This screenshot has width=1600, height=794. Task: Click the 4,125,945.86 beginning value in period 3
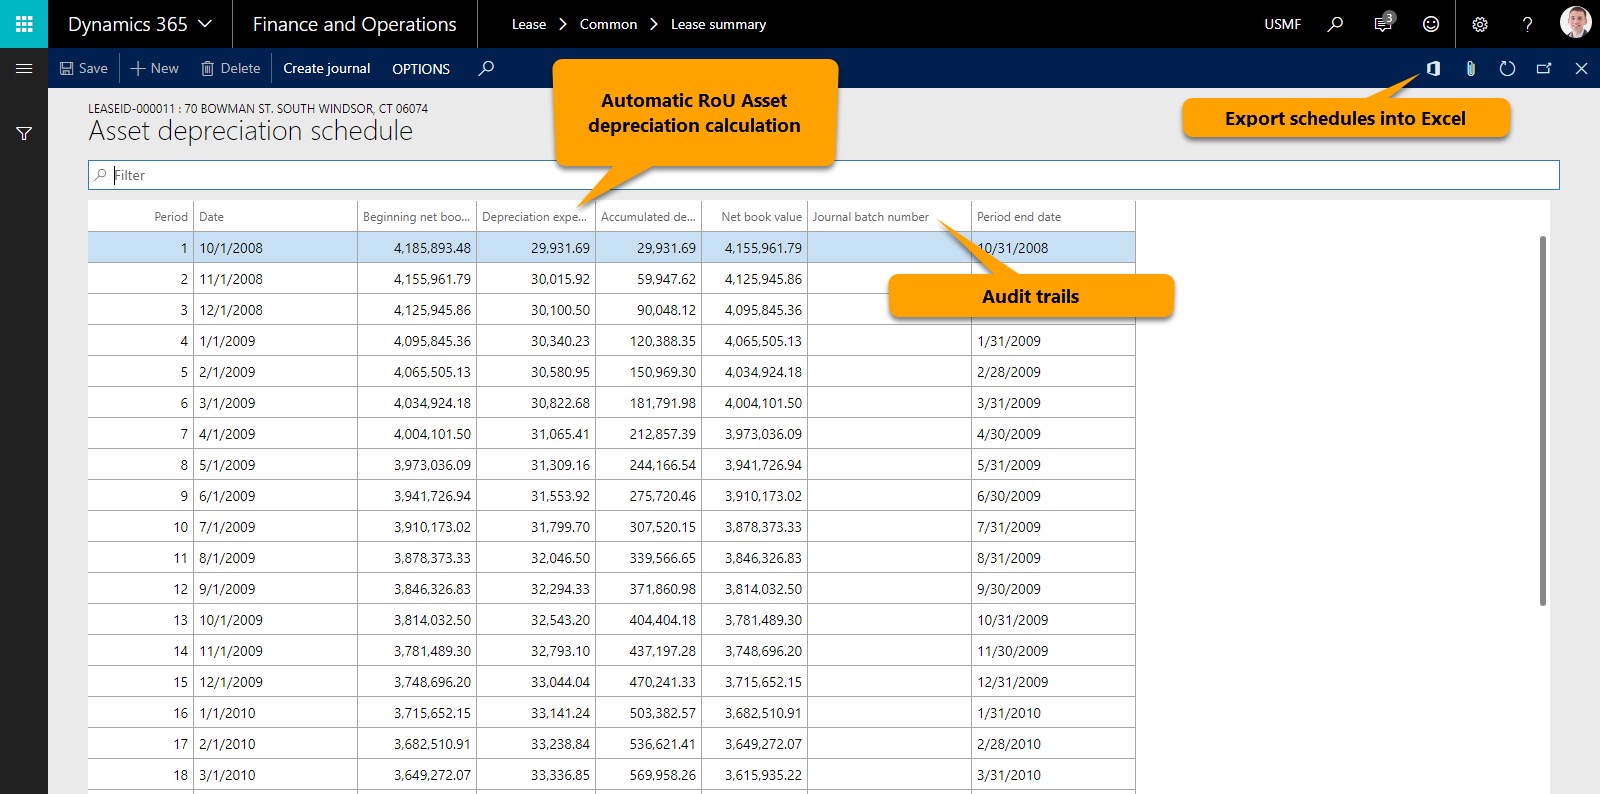point(417,310)
